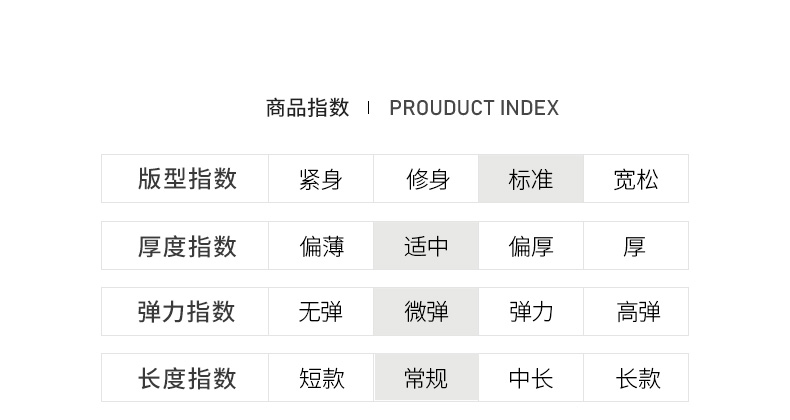The image size is (790, 420).
Task: Select 中长 length option
Action: coord(531,378)
